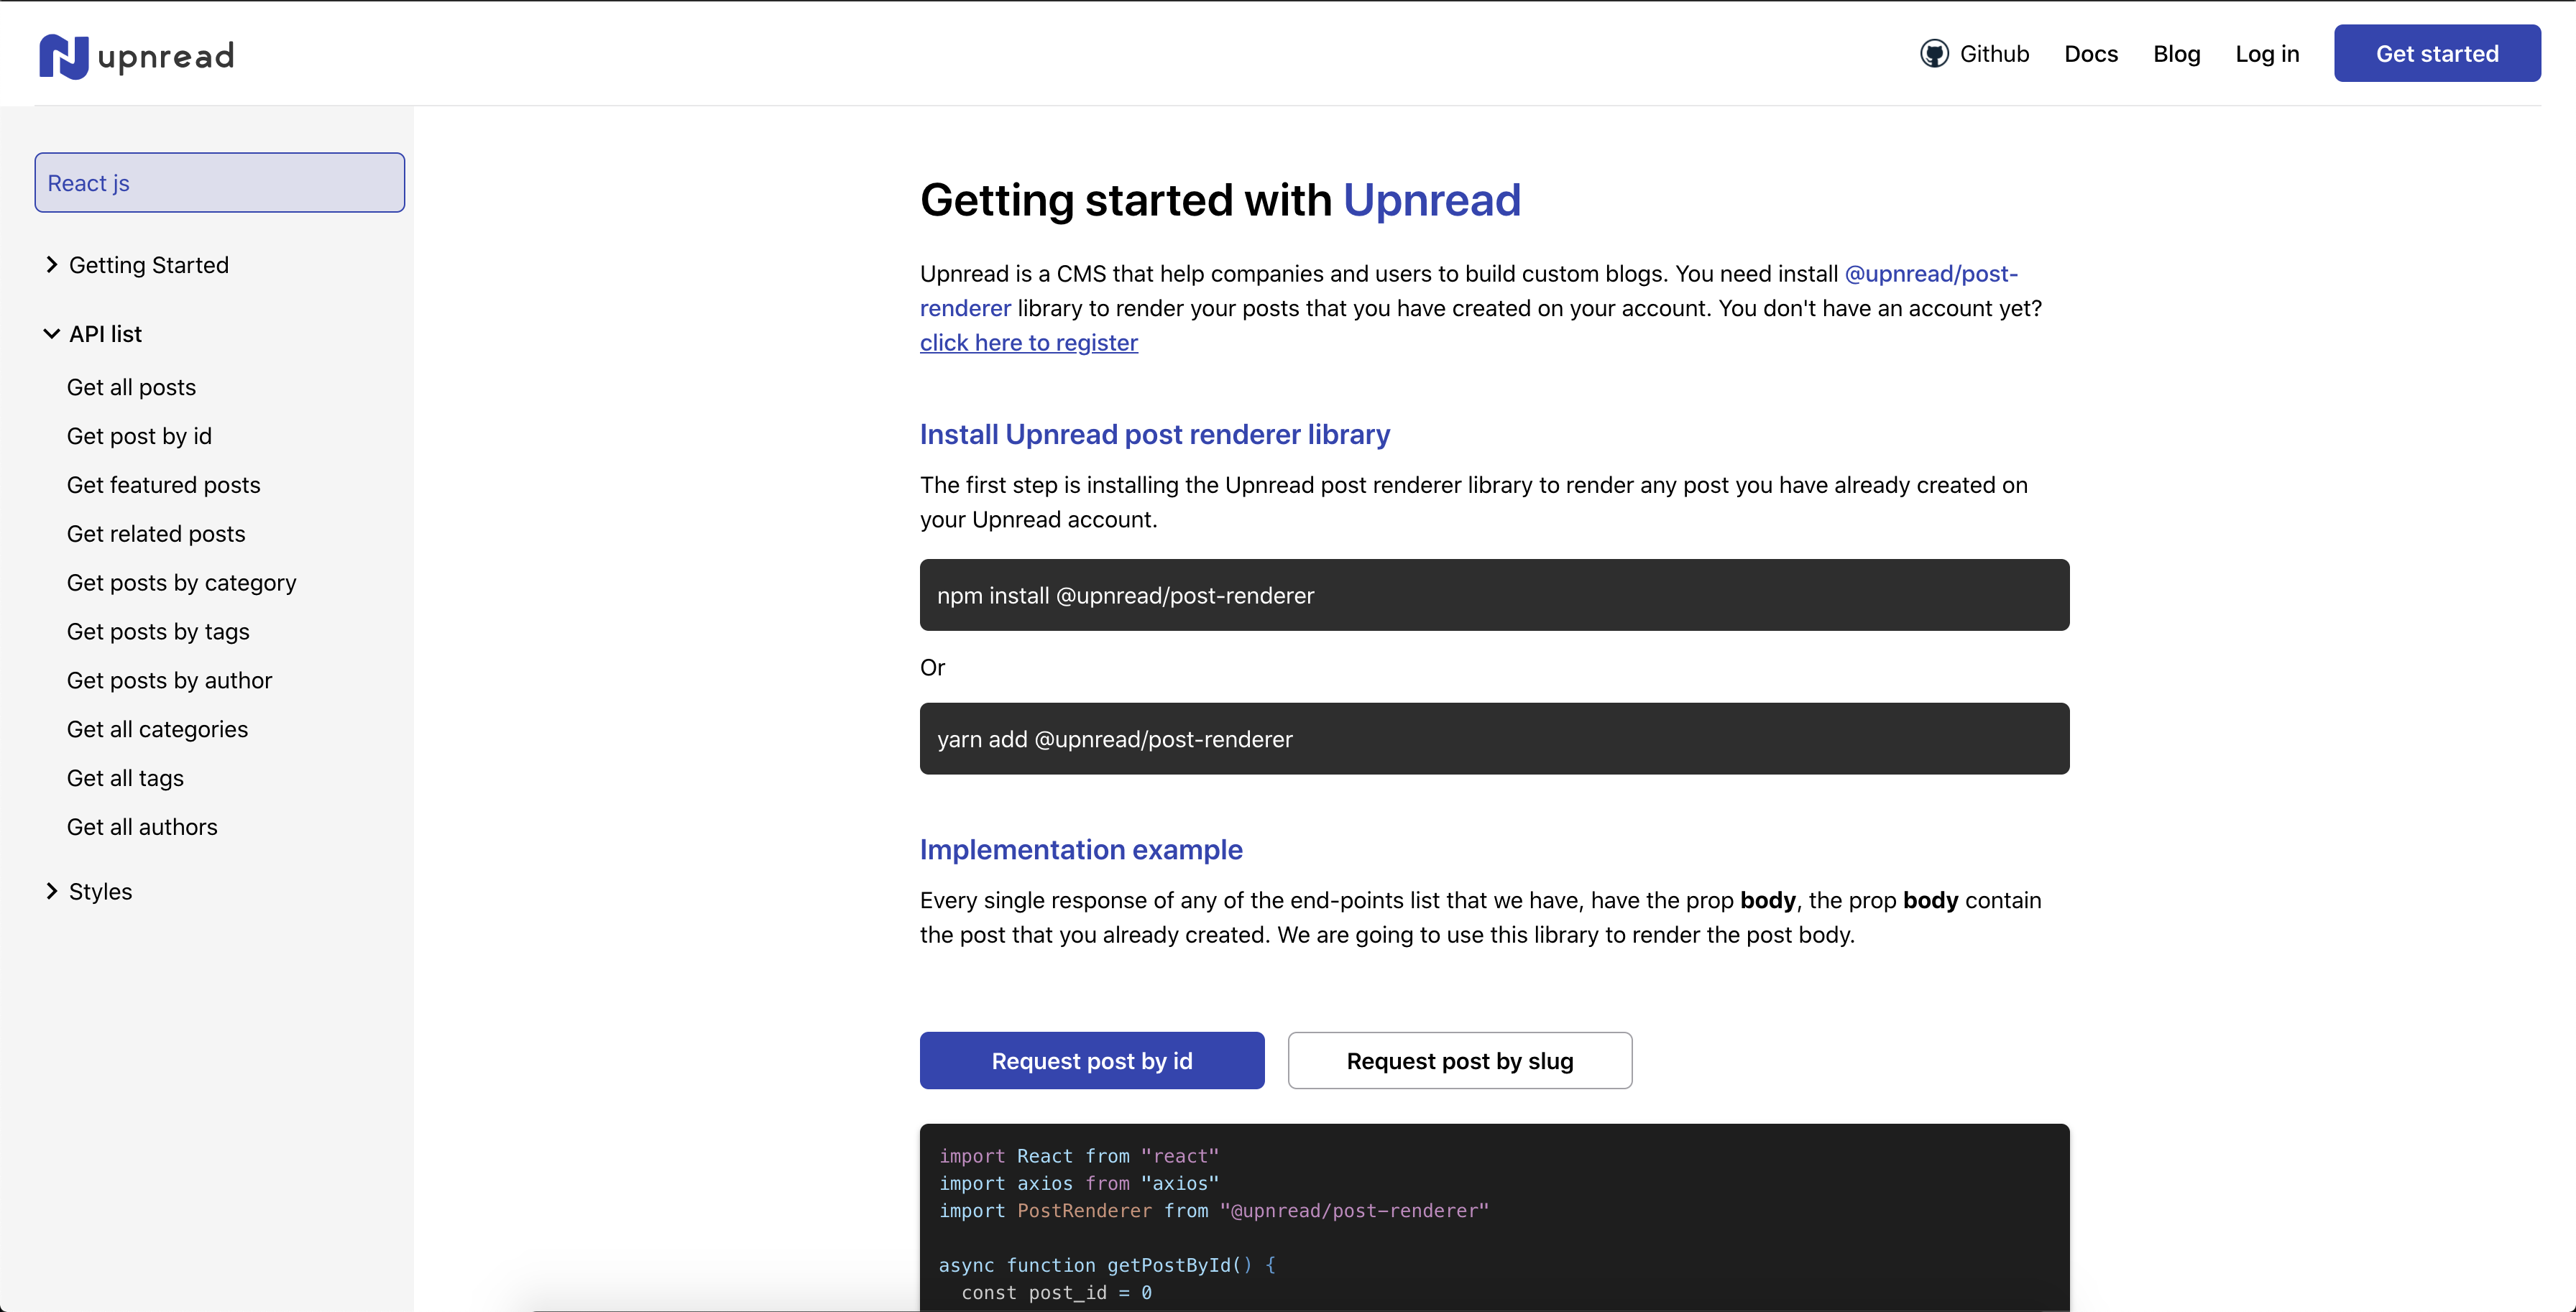Open Get all tags API entry

(x=125, y=778)
